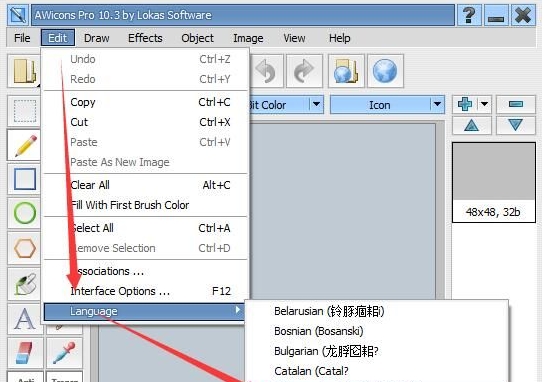Open the File menu

[22, 38]
